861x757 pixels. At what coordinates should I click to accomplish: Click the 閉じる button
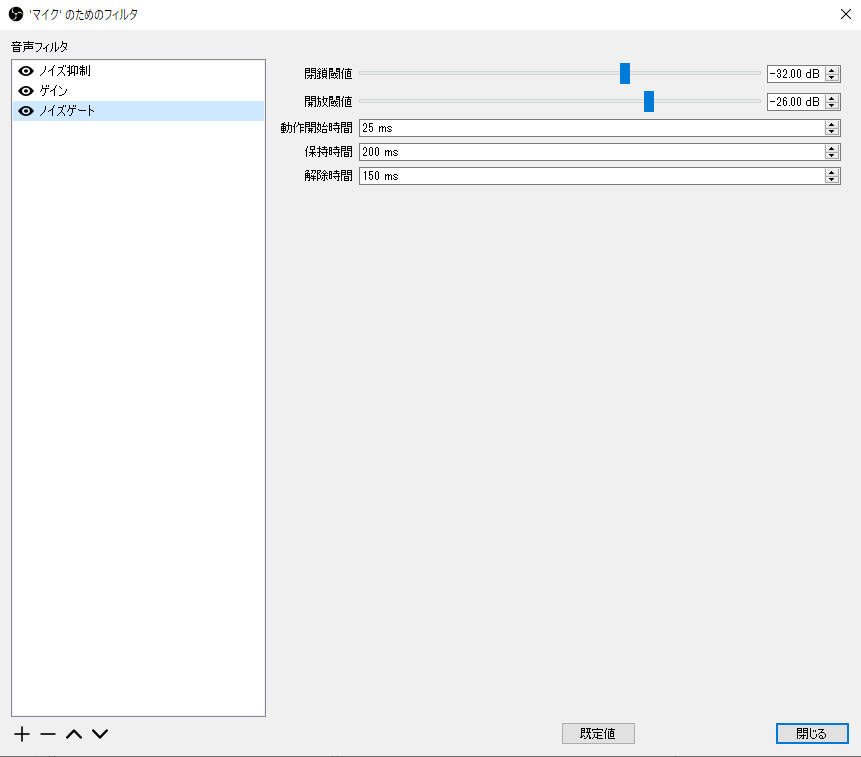(812, 733)
